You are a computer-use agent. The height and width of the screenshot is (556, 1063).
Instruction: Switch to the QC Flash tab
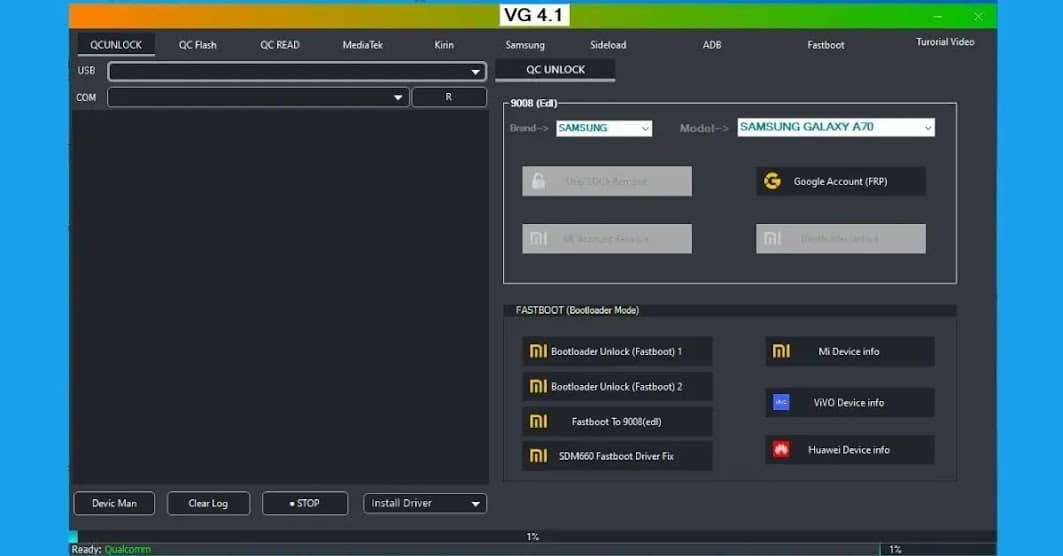[x=197, y=45]
